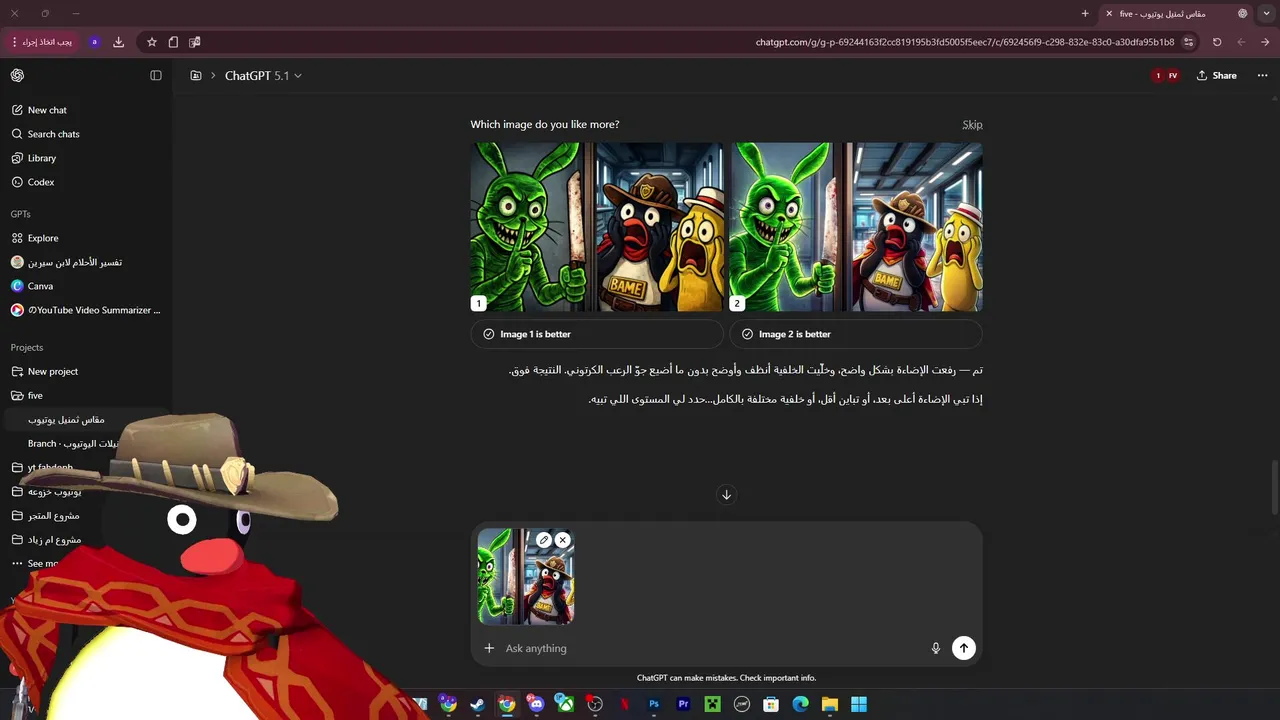Open comparison image 1 thumbnail
Screen dimensions: 1280x720
tap(597, 227)
